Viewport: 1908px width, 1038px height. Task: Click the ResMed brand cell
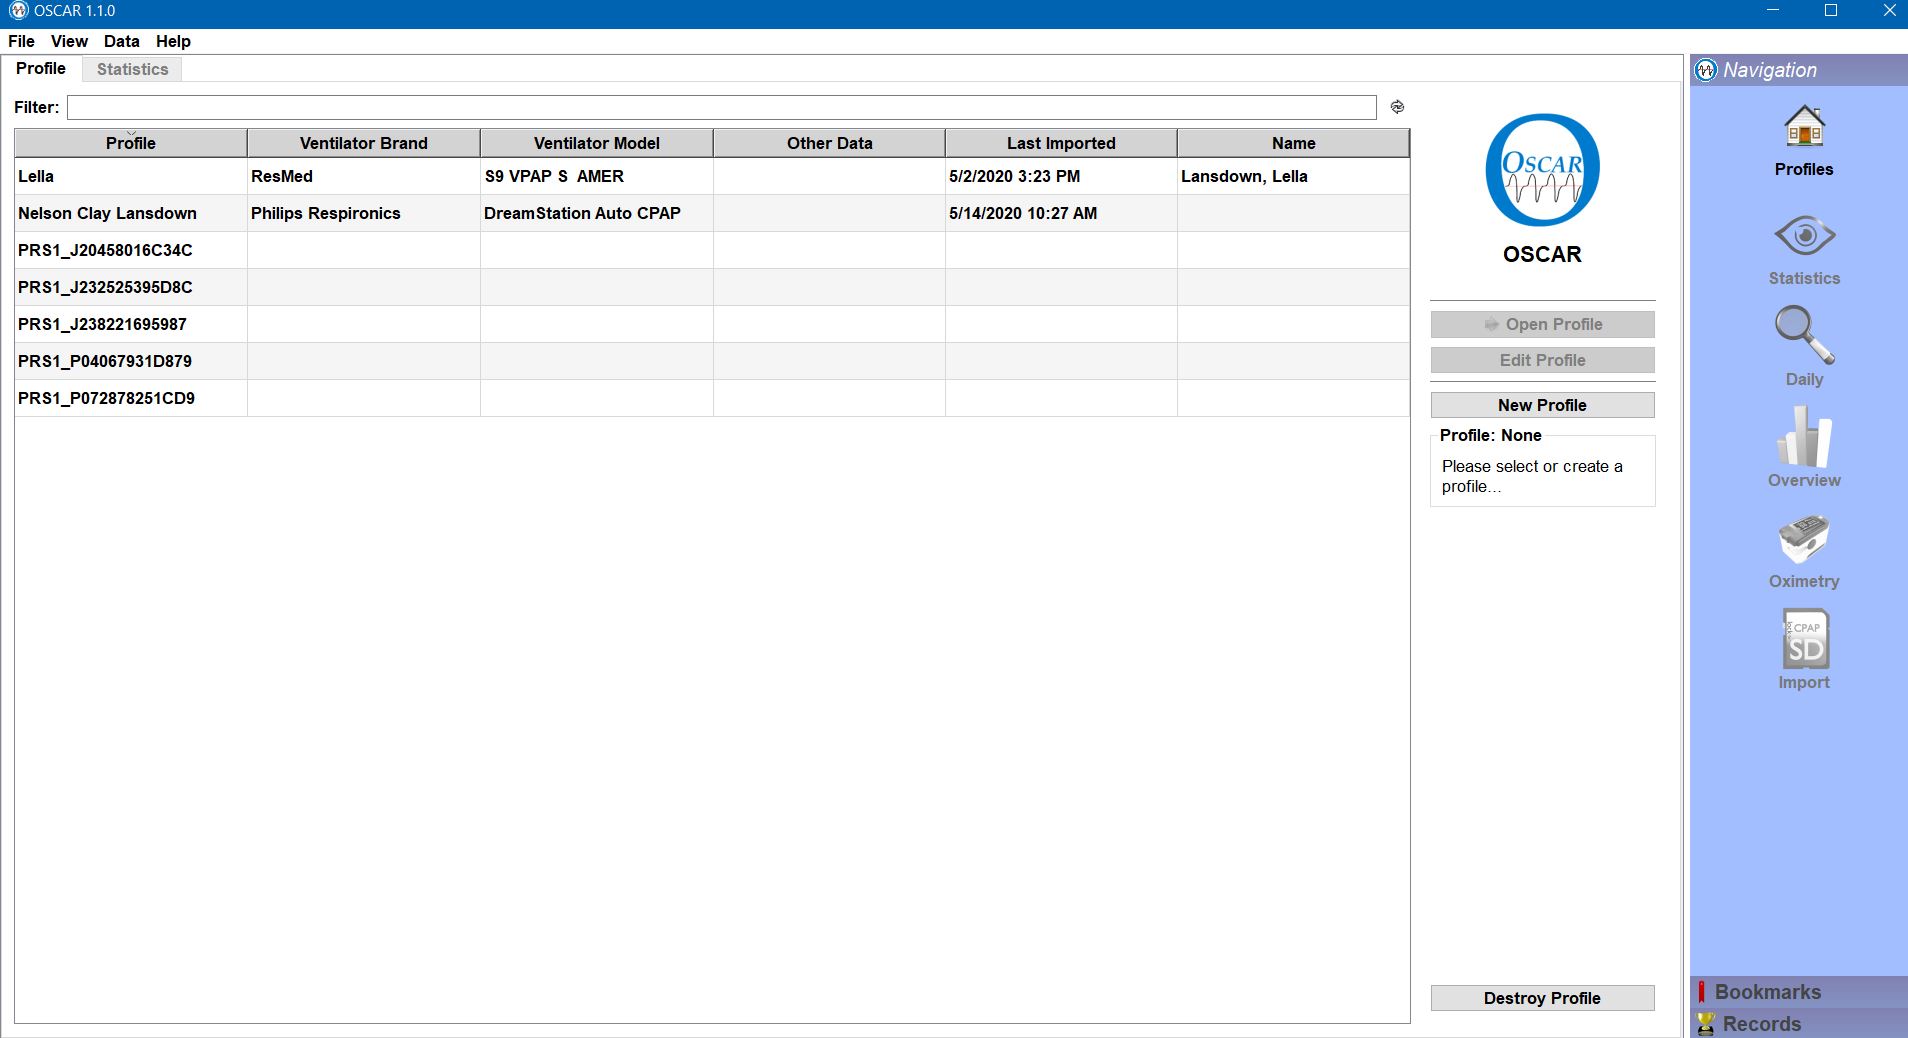pyautogui.click(x=364, y=176)
